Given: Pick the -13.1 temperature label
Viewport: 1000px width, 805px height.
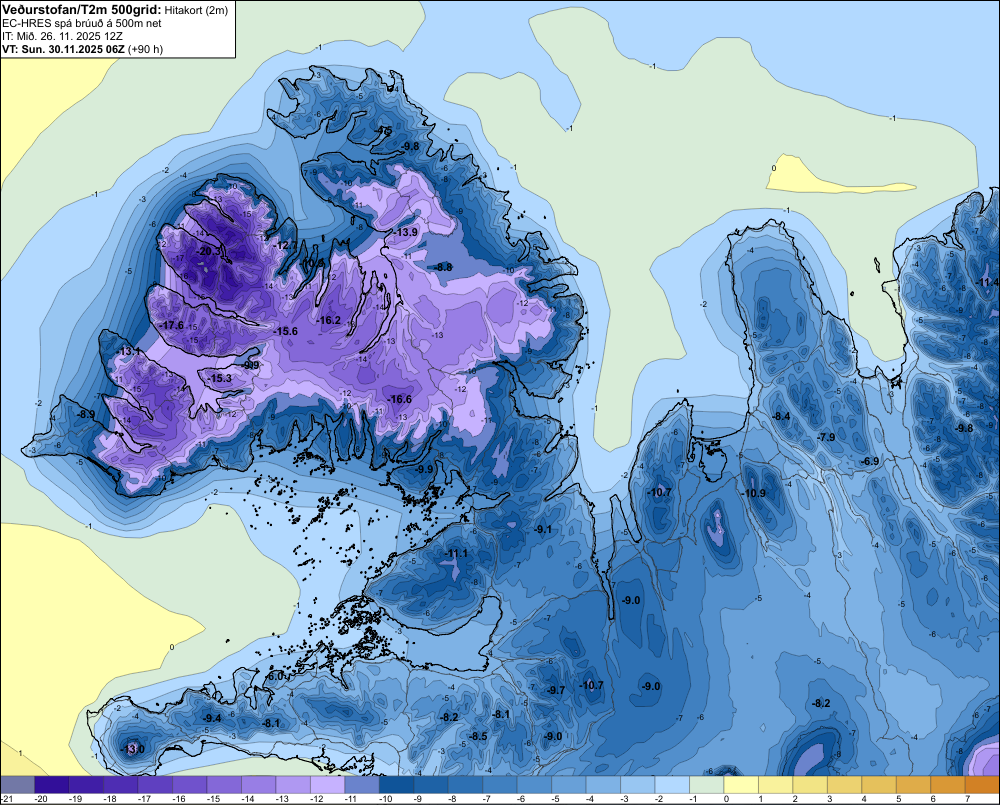Looking at the screenshot, I should [x=129, y=351].
